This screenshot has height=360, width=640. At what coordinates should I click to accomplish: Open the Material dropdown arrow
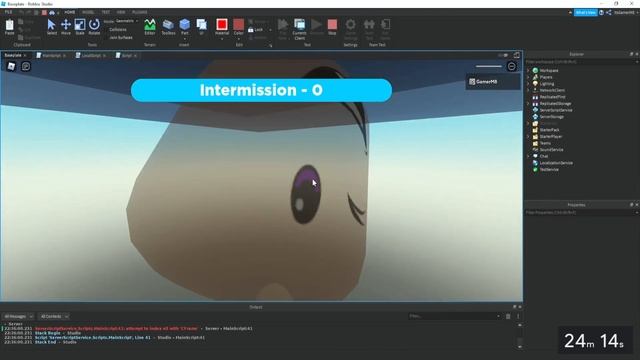(222, 39)
